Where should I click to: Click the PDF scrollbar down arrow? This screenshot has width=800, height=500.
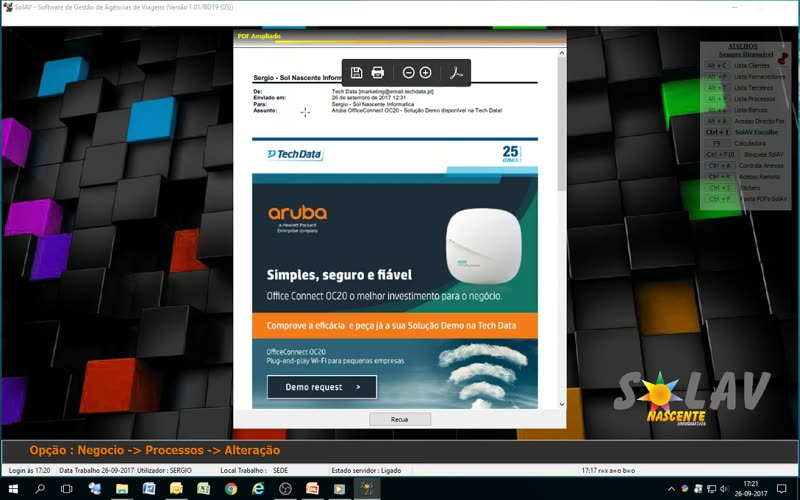(x=562, y=404)
